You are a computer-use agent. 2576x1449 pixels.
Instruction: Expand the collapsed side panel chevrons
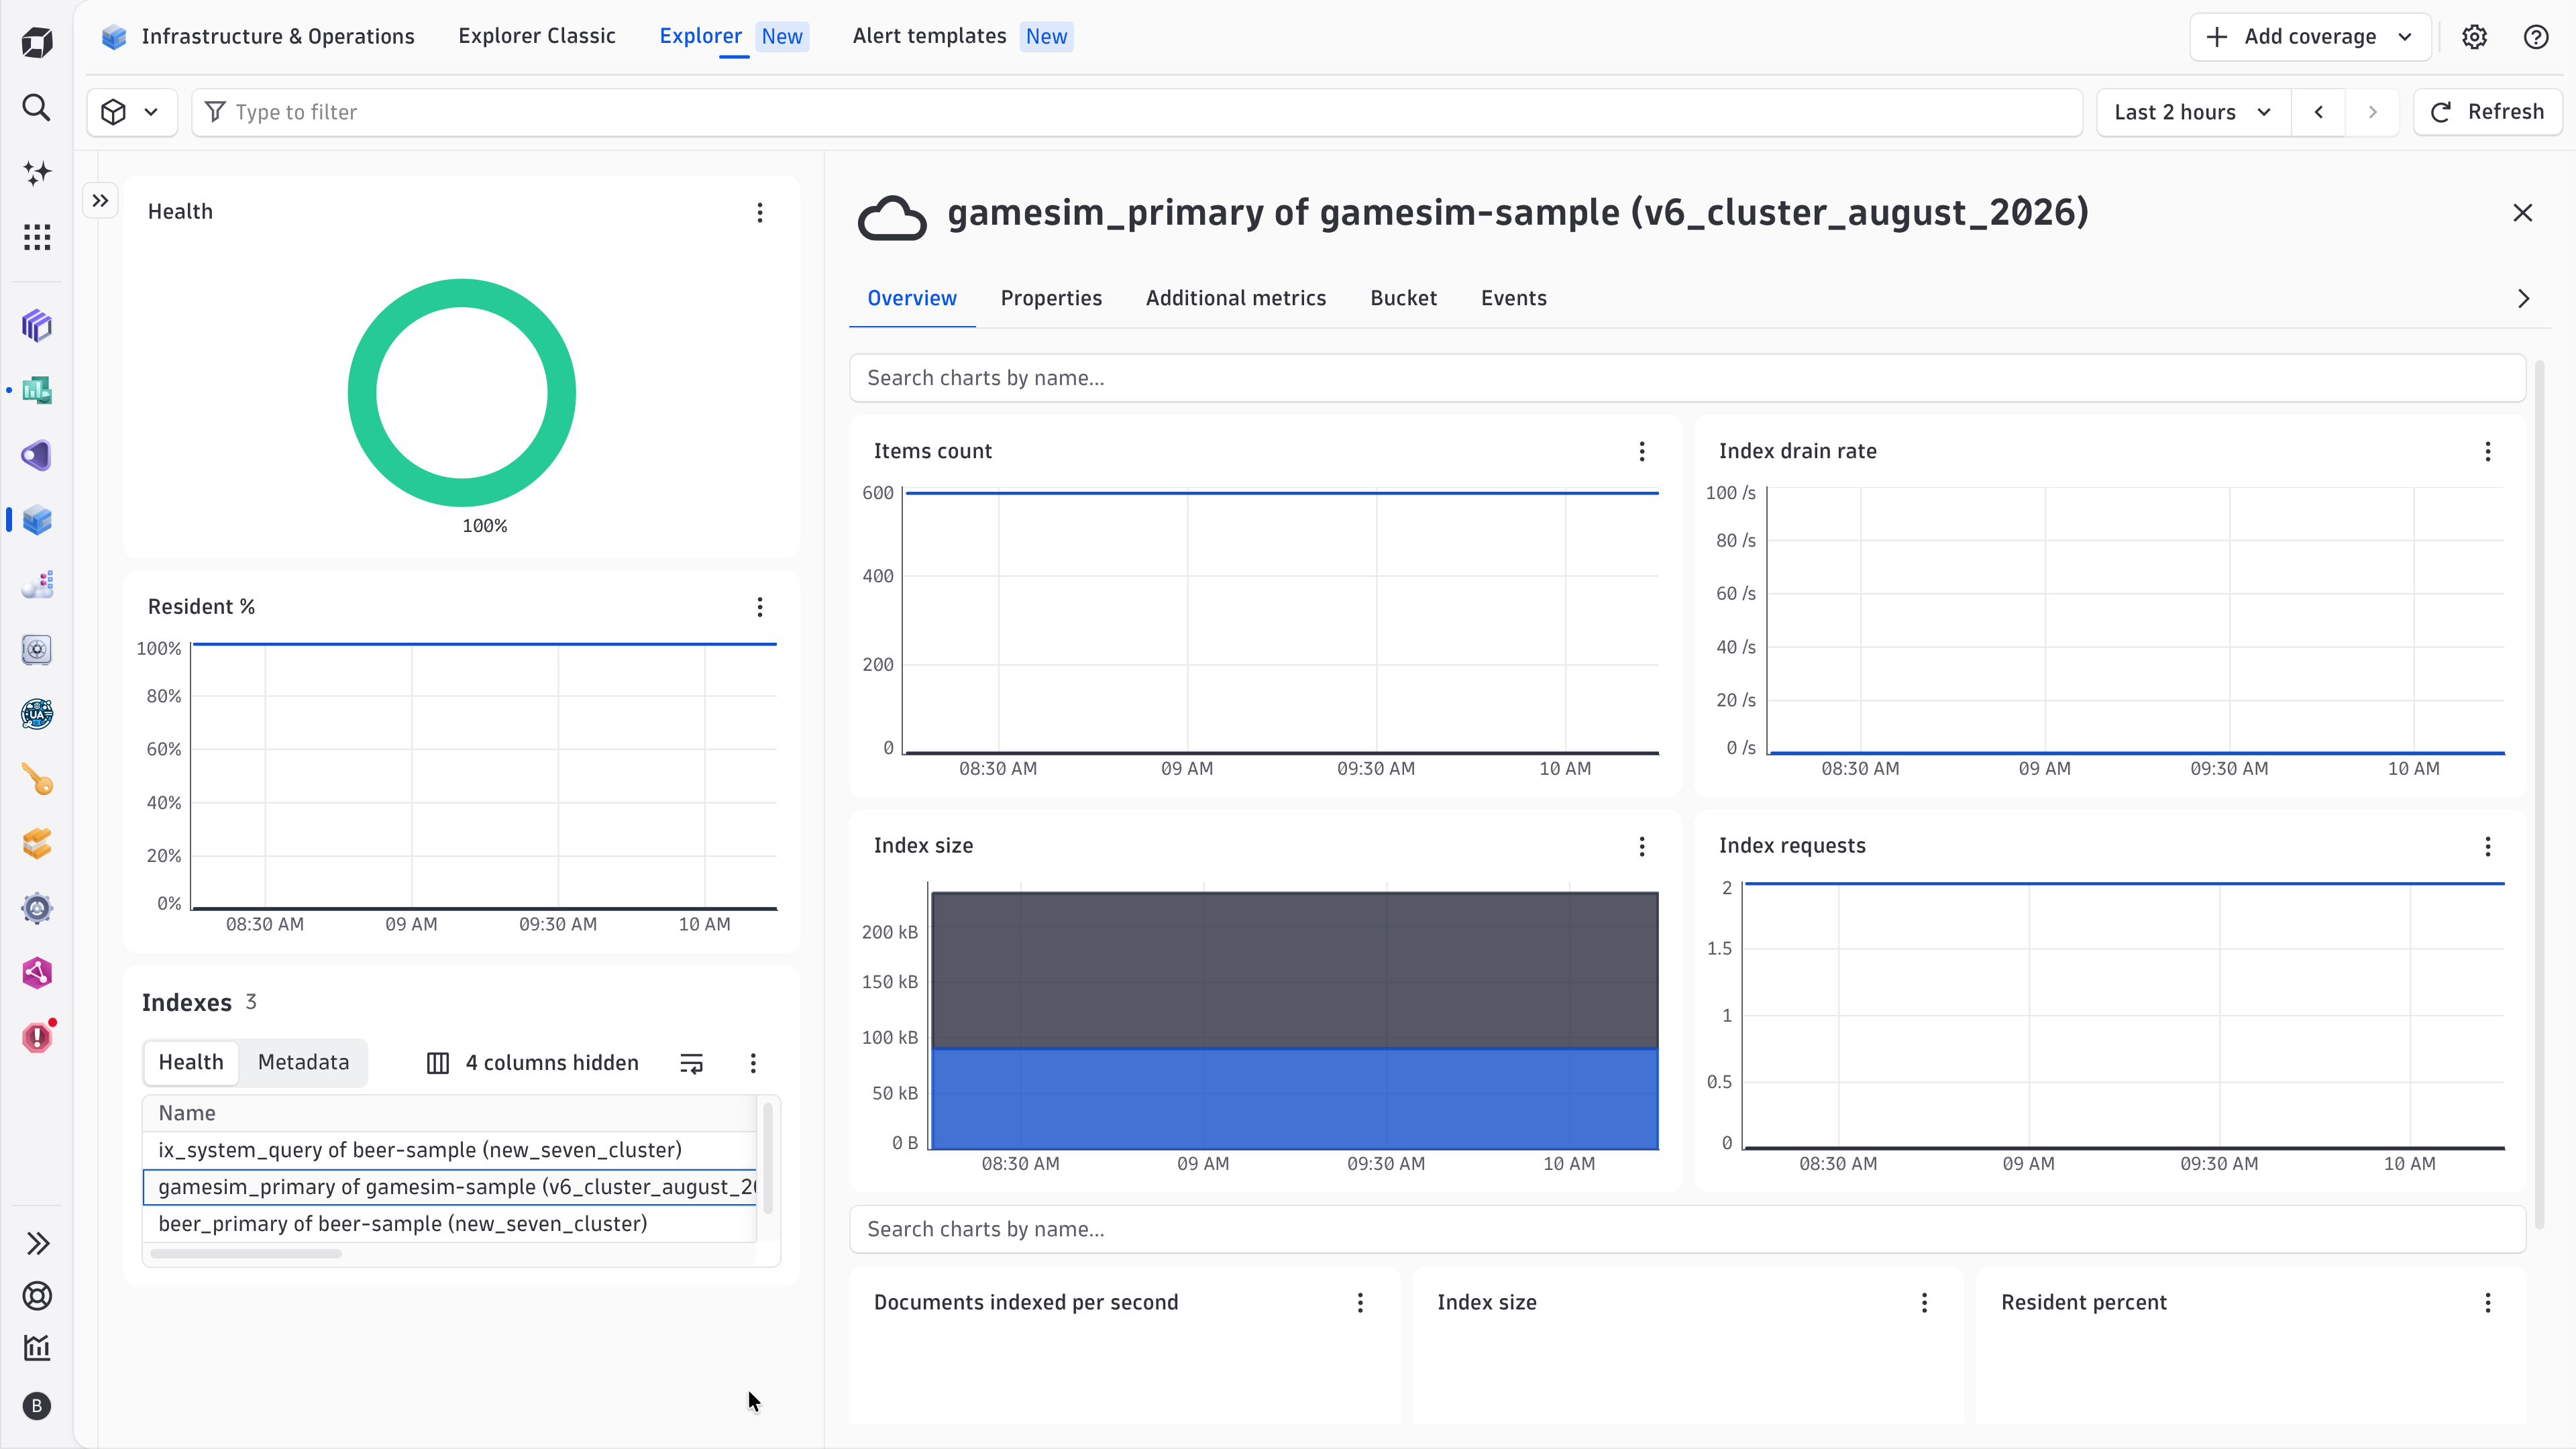(100, 201)
